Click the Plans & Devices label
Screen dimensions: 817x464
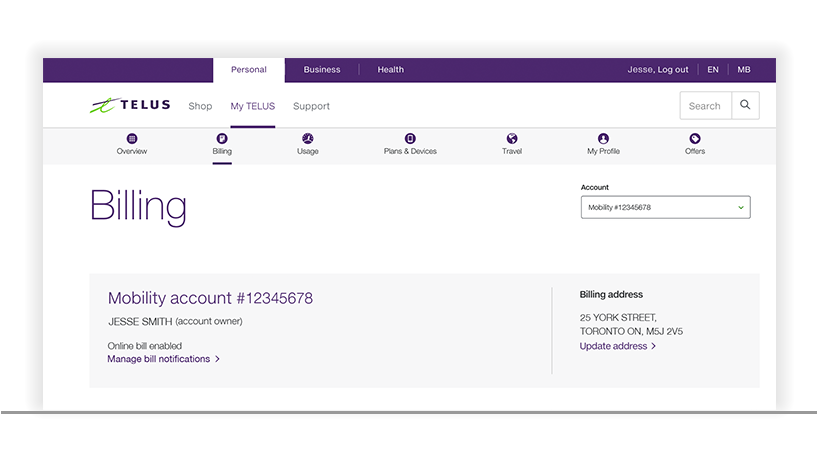pyautogui.click(x=410, y=152)
